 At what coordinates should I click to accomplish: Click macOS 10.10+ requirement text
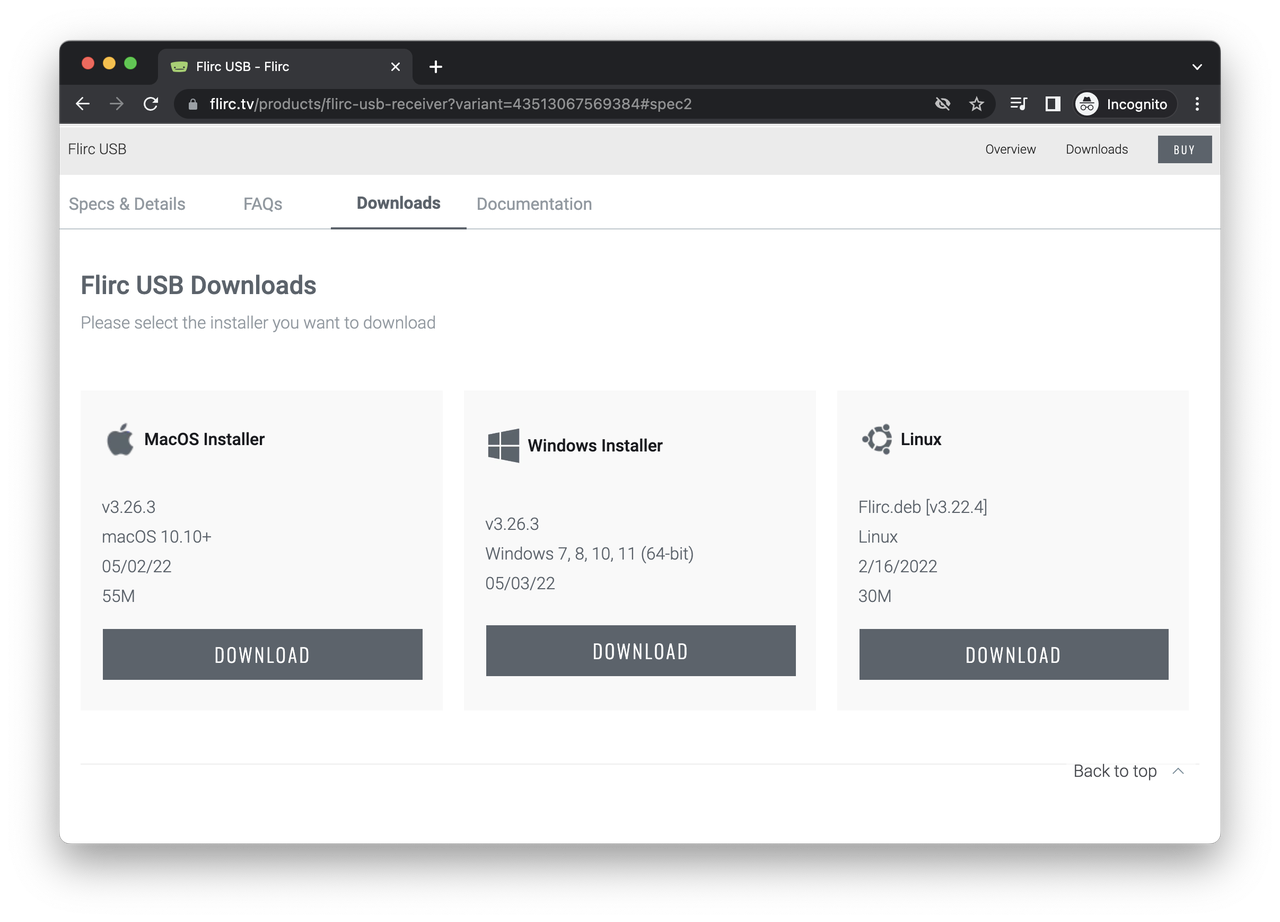click(x=157, y=537)
